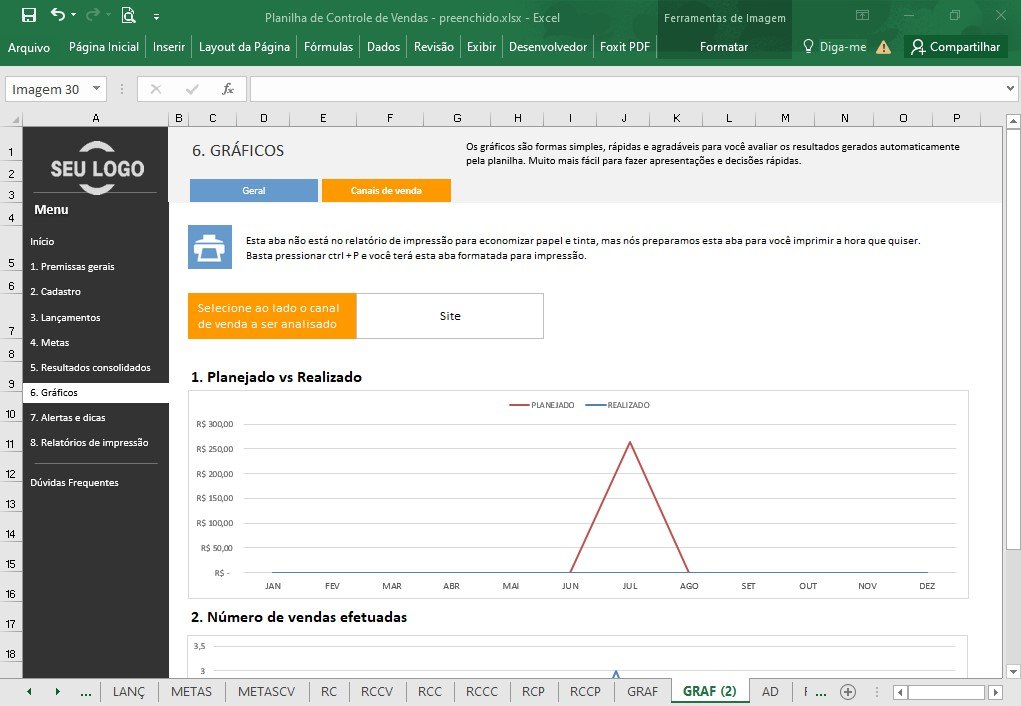Switch to the GRAF sheet tab
The image size is (1021, 706).
(x=643, y=692)
